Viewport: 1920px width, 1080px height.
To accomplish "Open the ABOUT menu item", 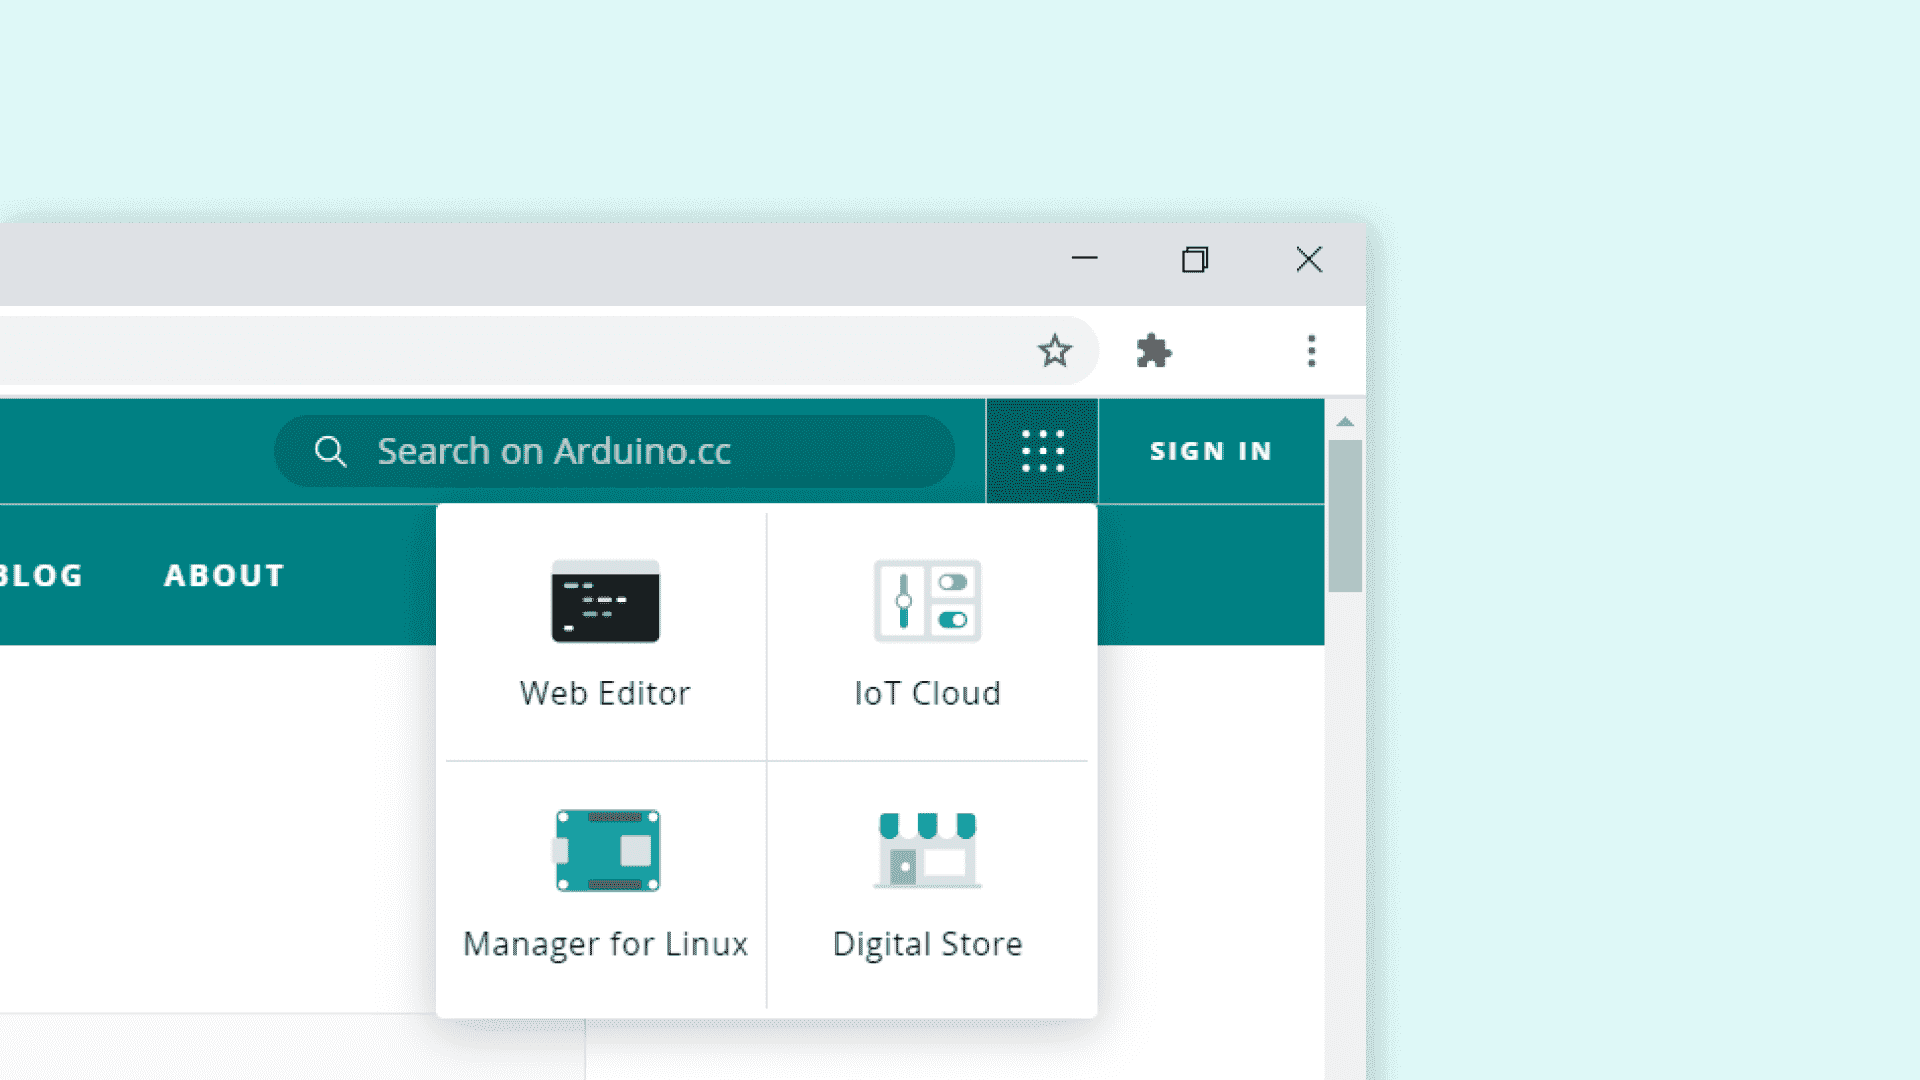I will [x=224, y=575].
